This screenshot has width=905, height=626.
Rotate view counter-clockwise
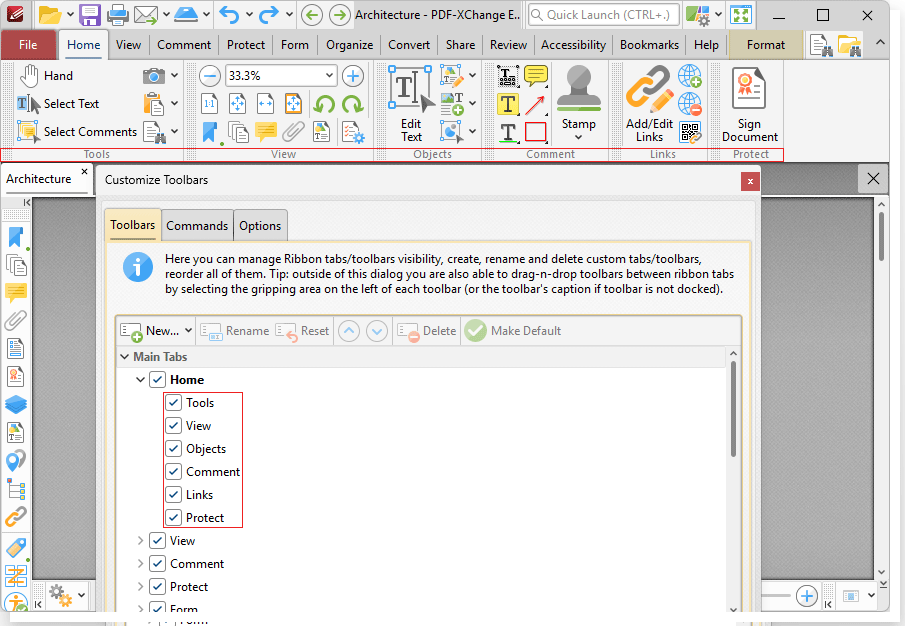pos(324,104)
